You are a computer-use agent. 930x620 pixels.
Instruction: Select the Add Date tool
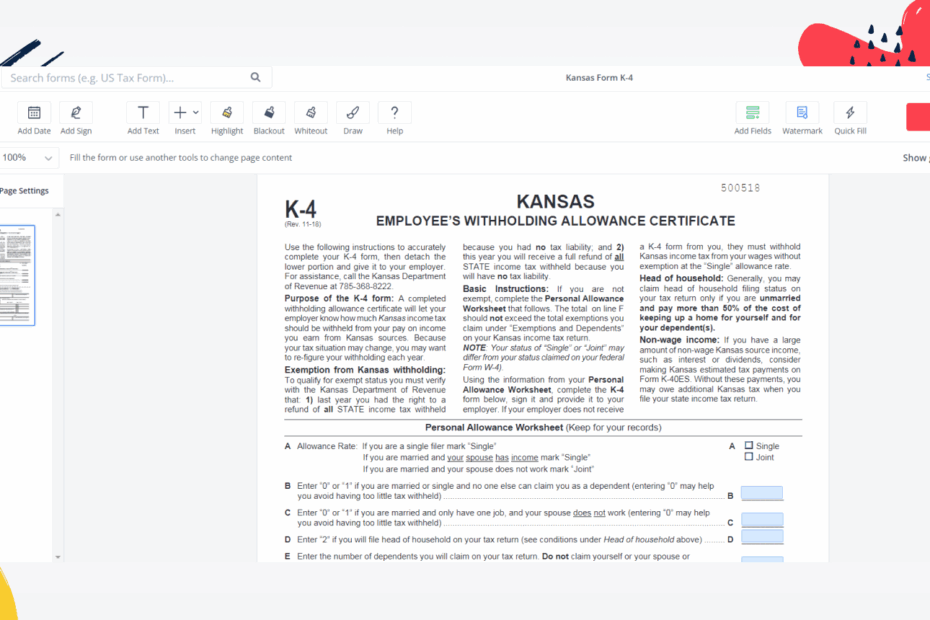click(x=33, y=117)
